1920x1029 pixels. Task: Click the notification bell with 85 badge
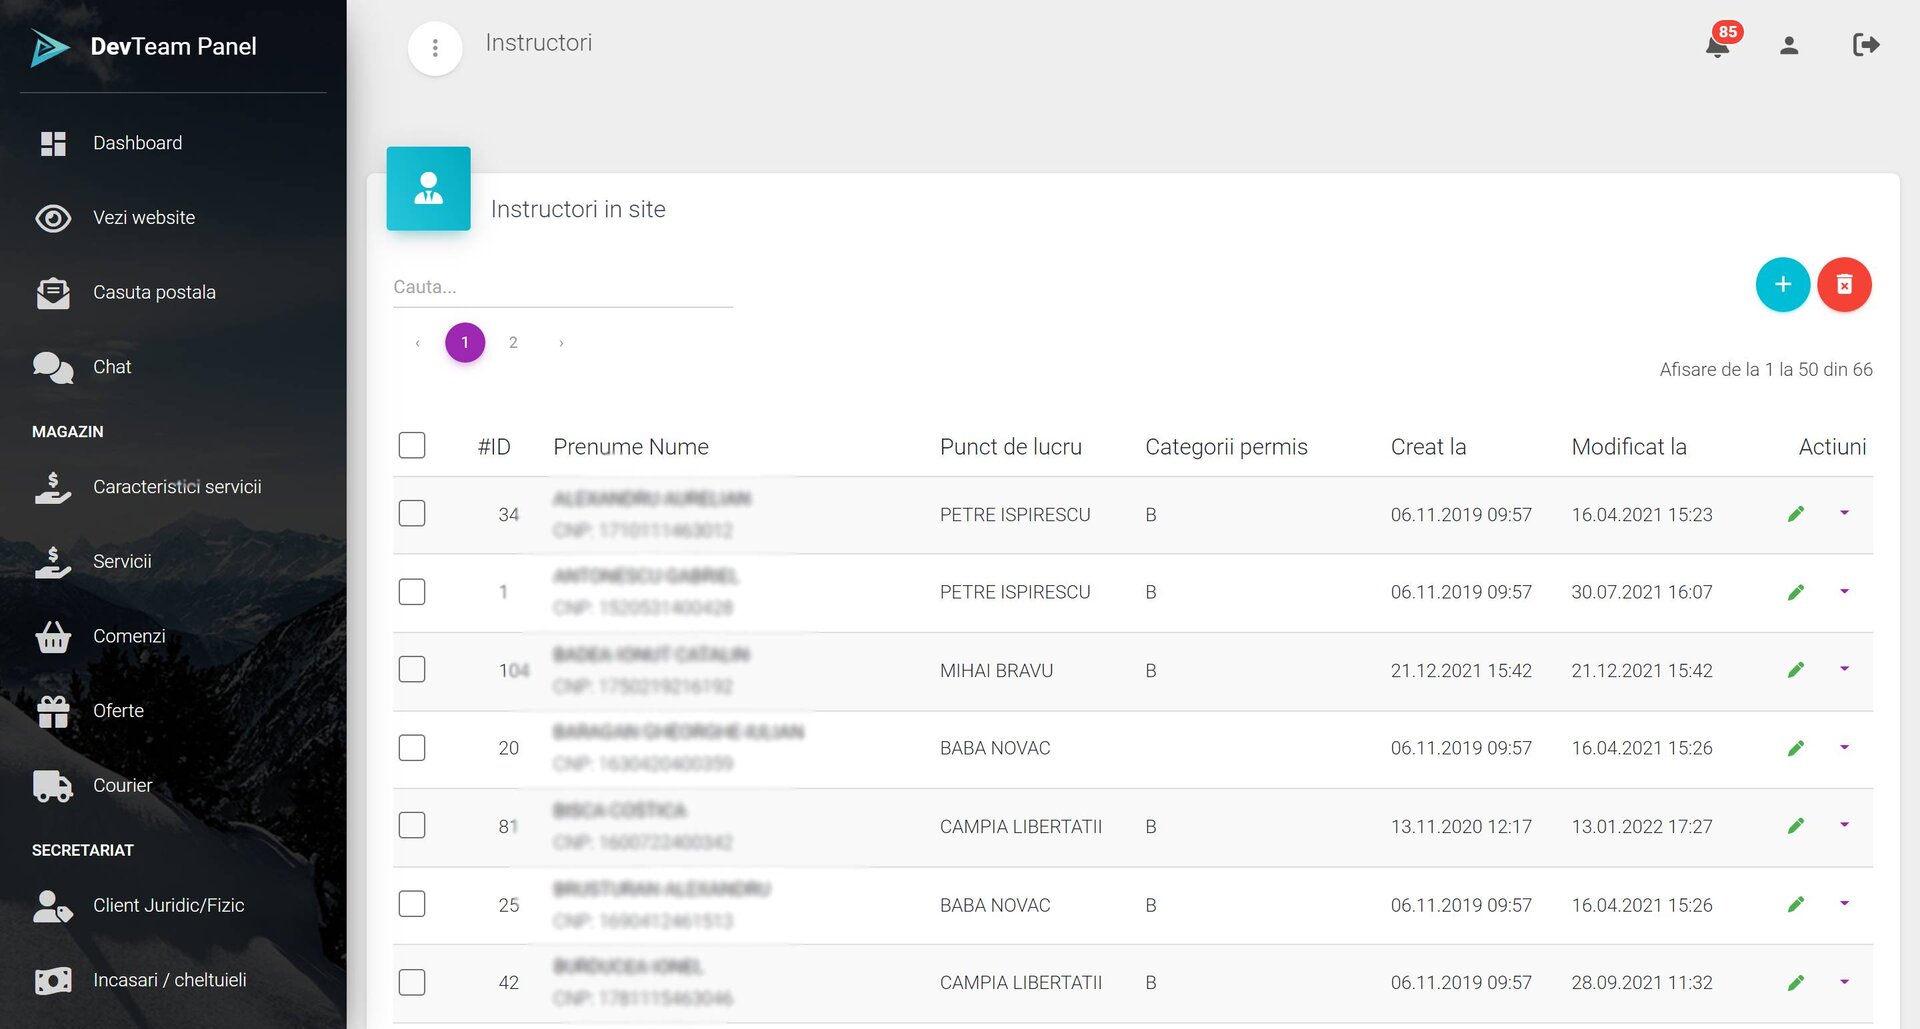coord(1718,45)
